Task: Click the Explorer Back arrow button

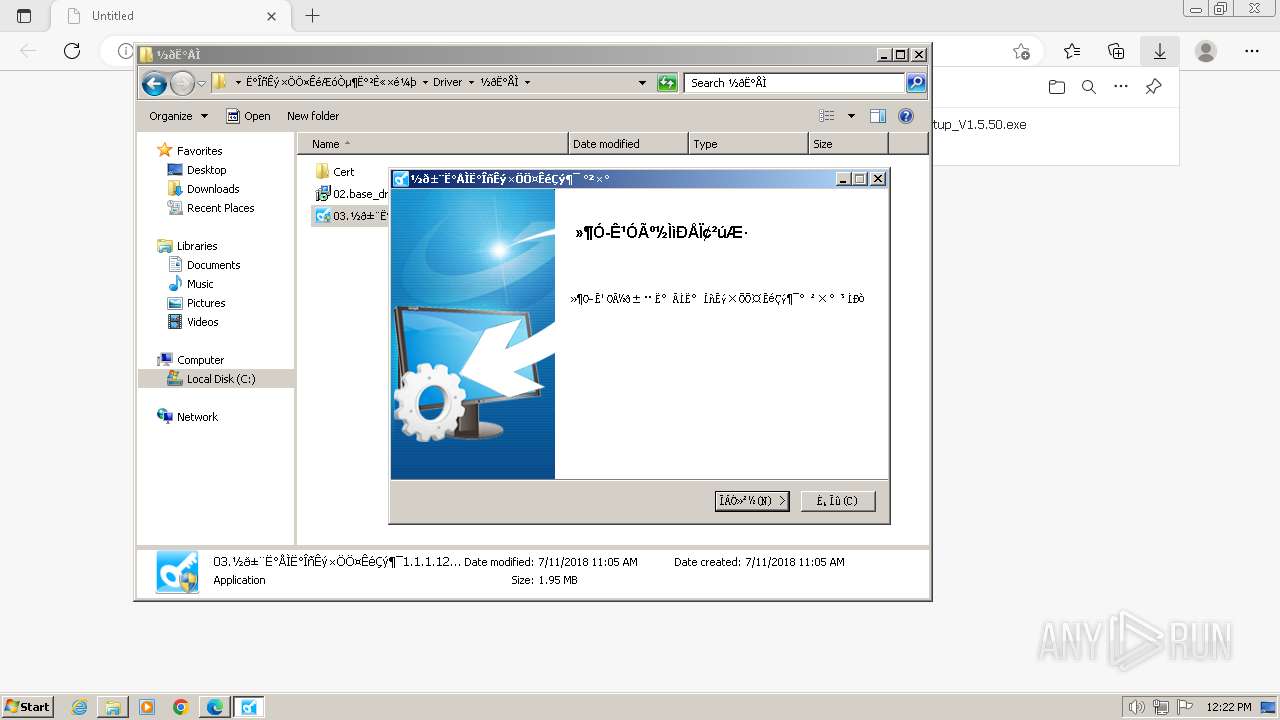Action: (x=154, y=83)
